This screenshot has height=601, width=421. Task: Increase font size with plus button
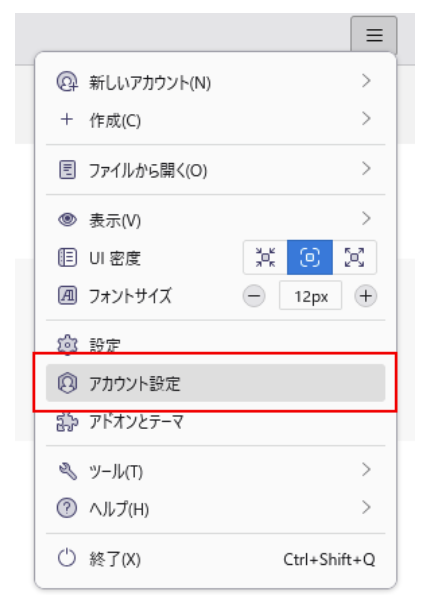[x=365, y=296]
